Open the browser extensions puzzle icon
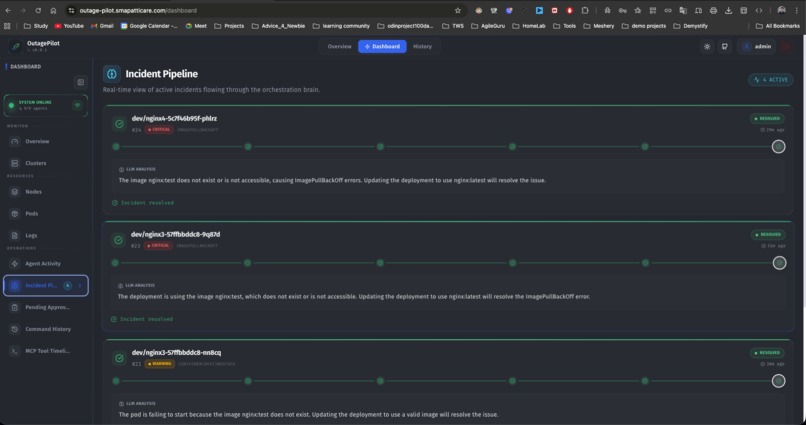 [x=585, y=10]
